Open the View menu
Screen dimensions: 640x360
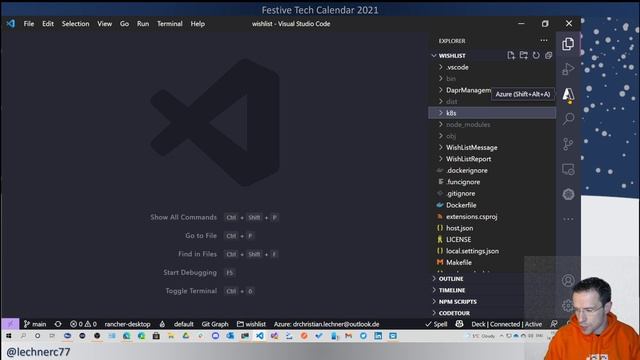coord(104,24)
